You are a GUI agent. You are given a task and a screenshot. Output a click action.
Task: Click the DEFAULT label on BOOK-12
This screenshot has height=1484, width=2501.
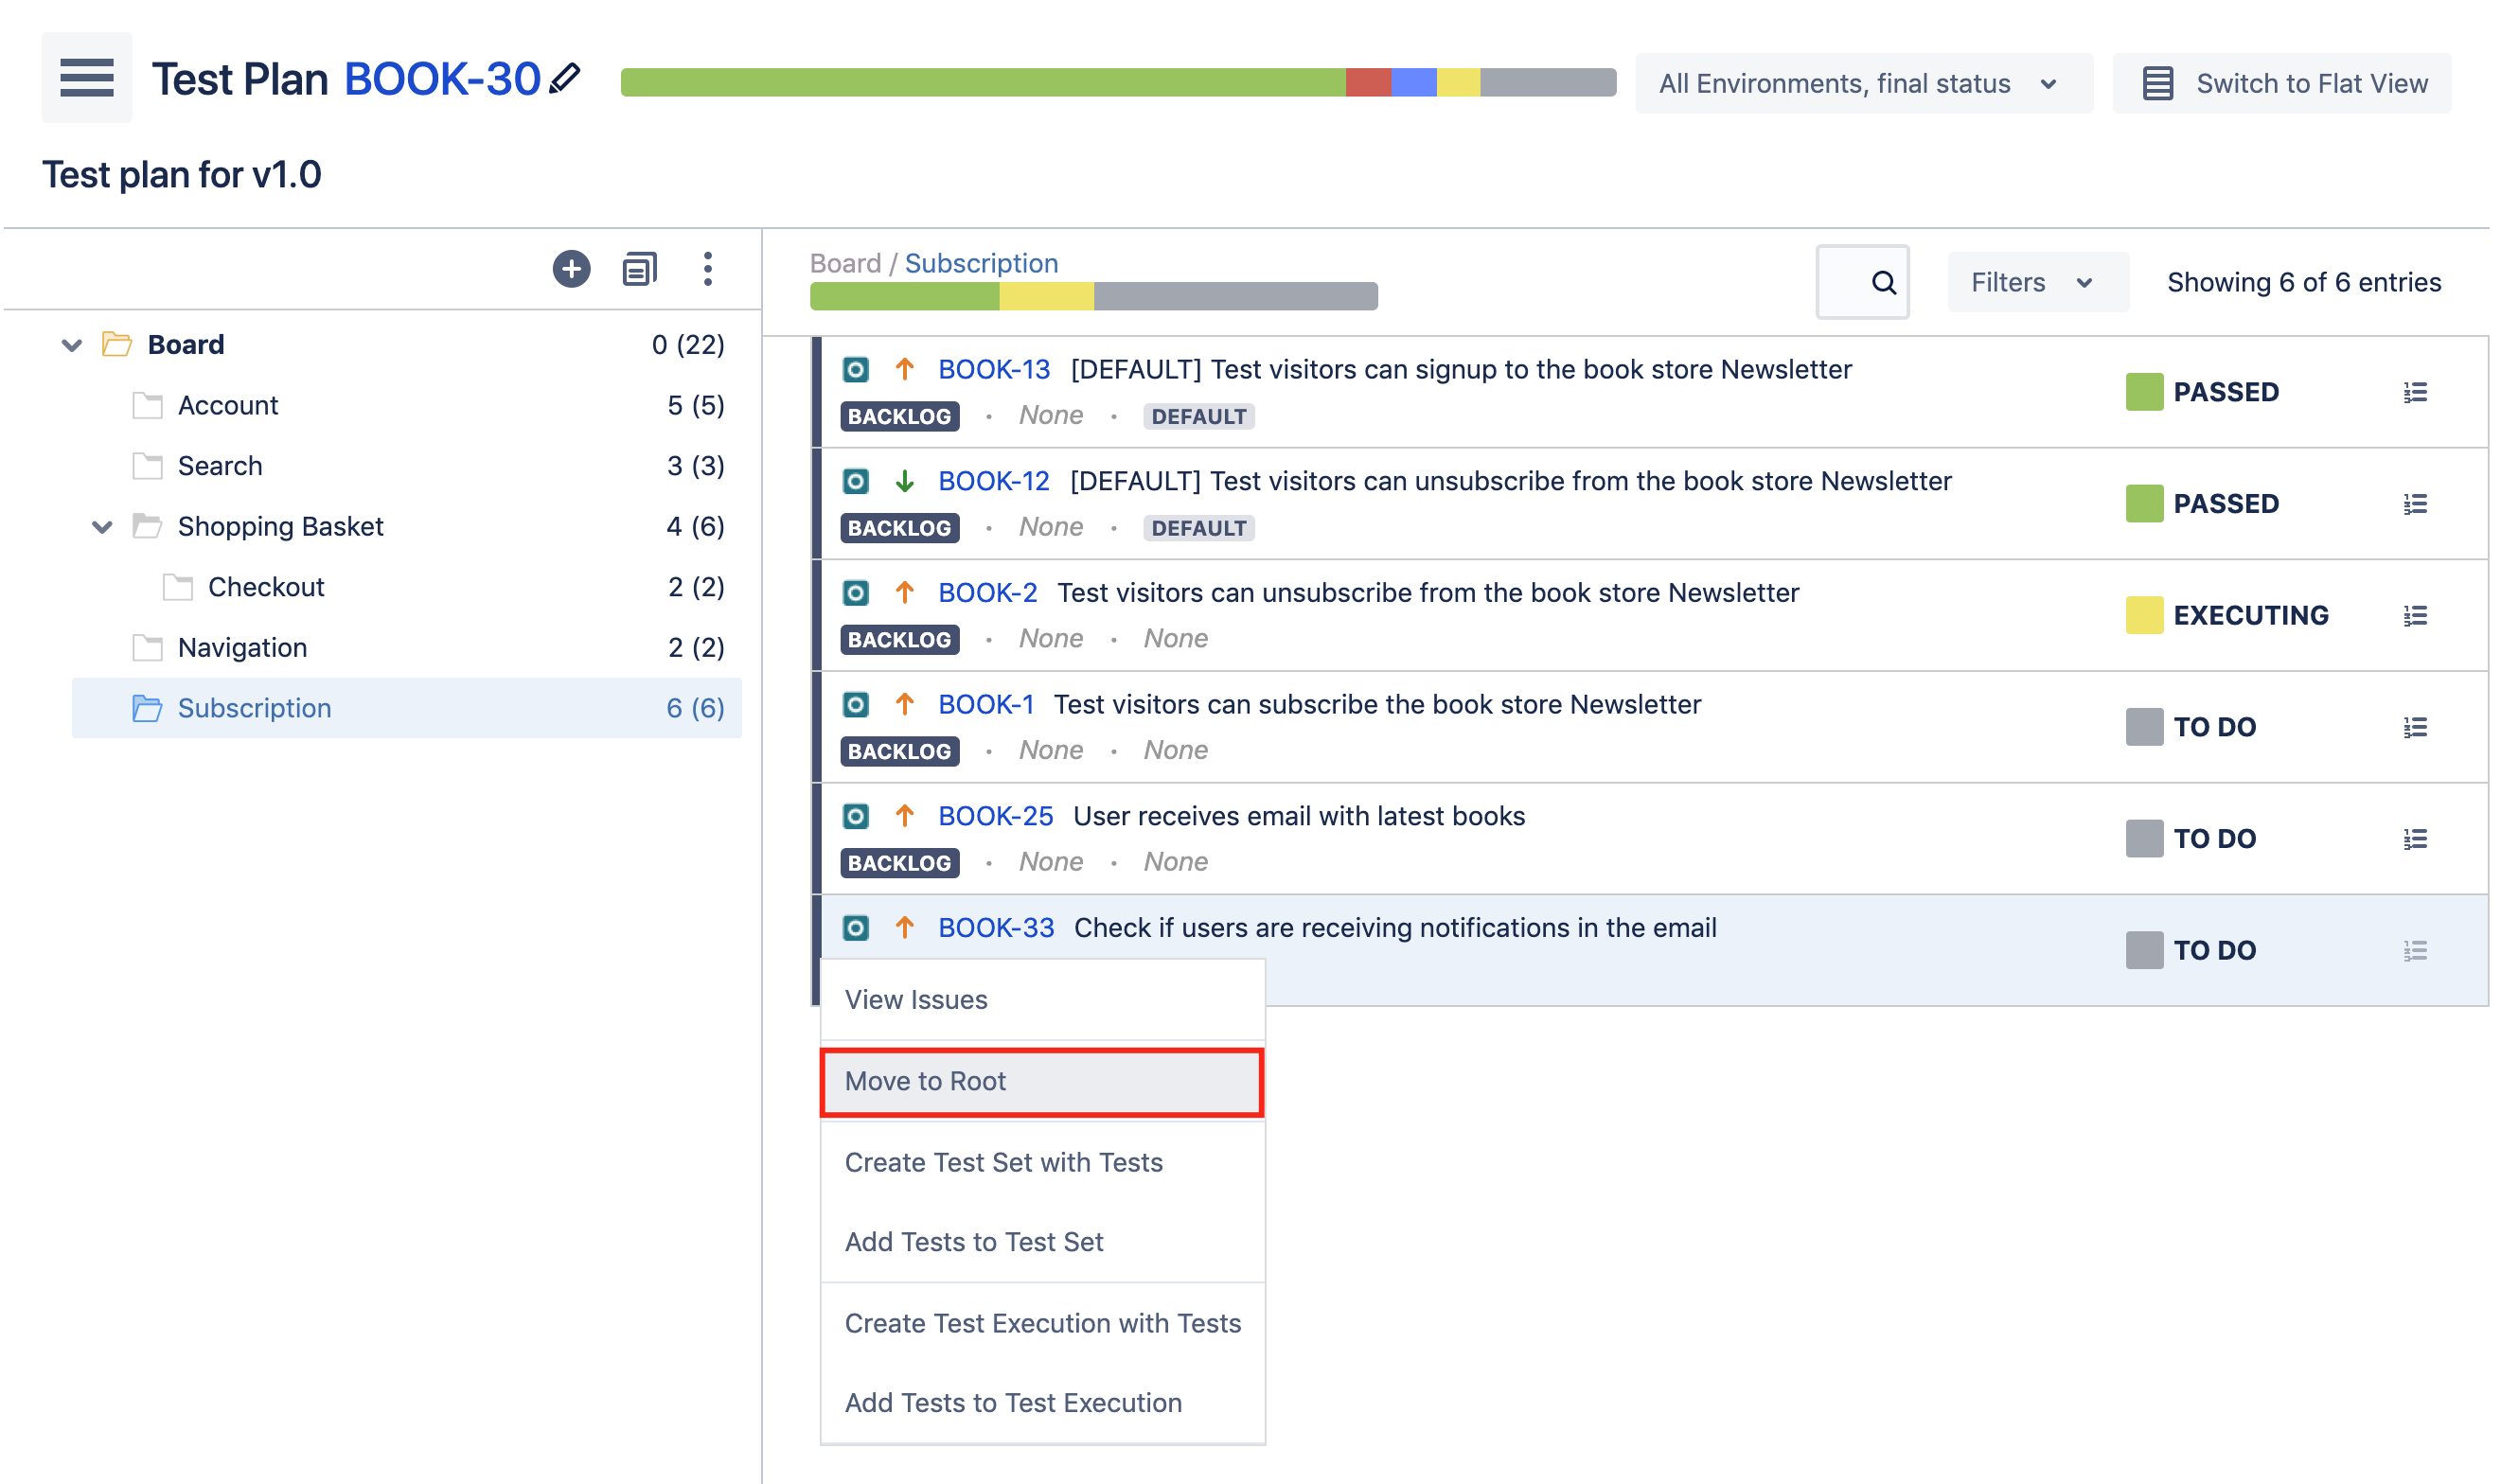[x=1198, y=528]
